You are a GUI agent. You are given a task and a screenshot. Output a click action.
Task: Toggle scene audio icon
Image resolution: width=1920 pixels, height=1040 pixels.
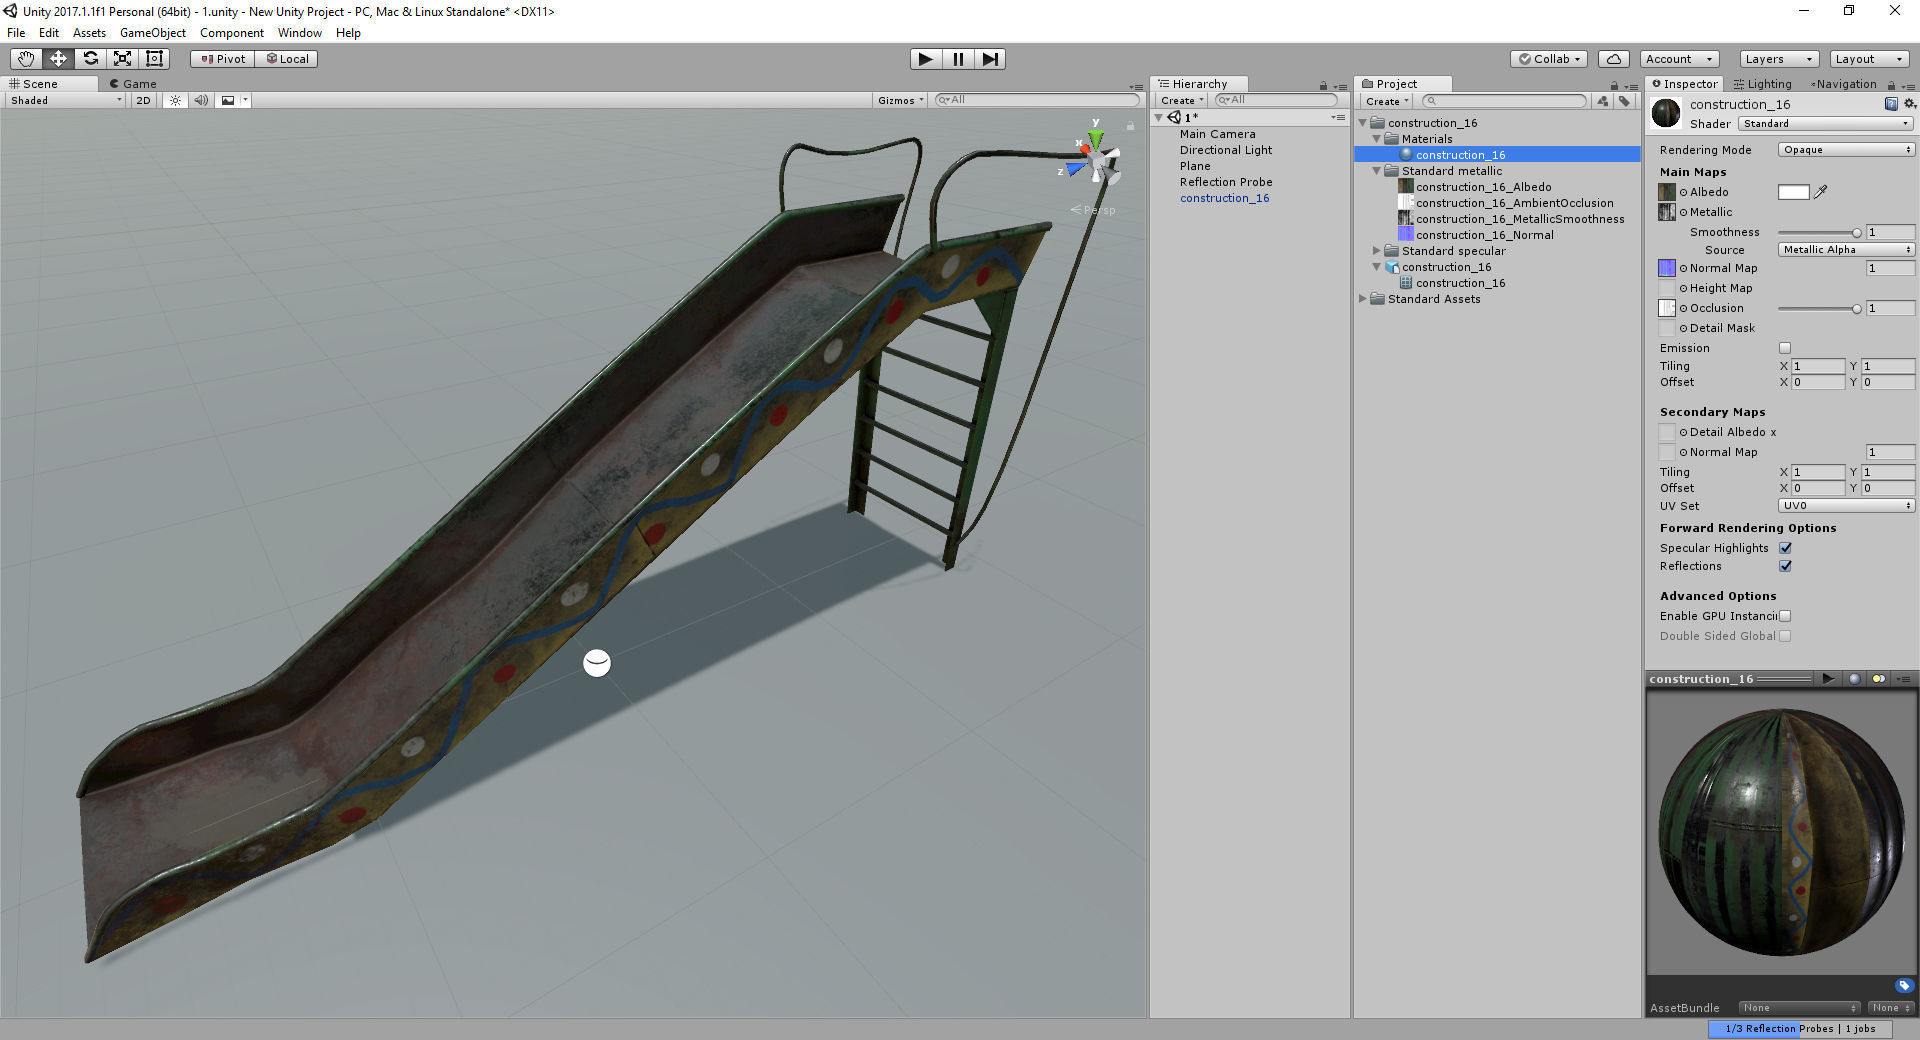tap(201, 100)
